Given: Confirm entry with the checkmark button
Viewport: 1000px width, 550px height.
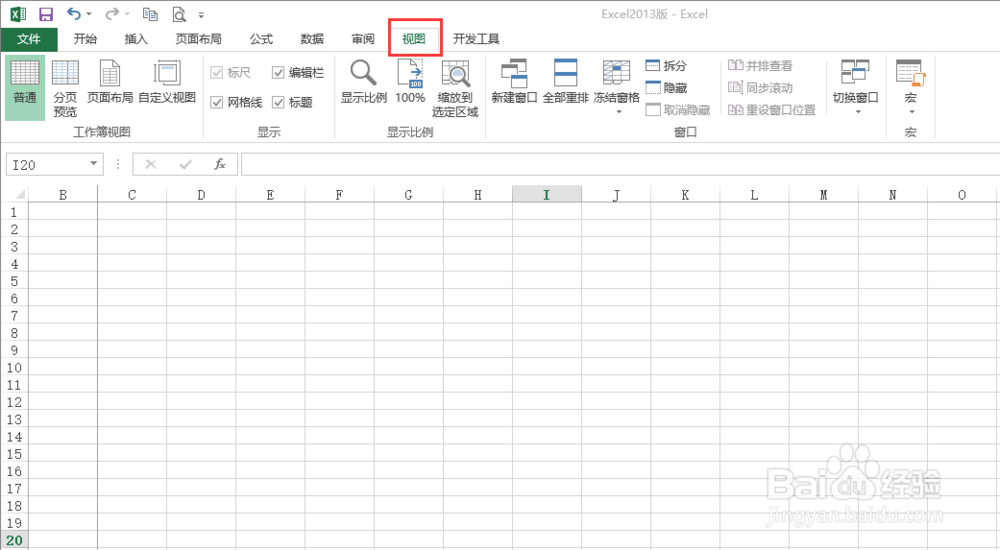Looking at the screenshot, I should pos(186,165).
